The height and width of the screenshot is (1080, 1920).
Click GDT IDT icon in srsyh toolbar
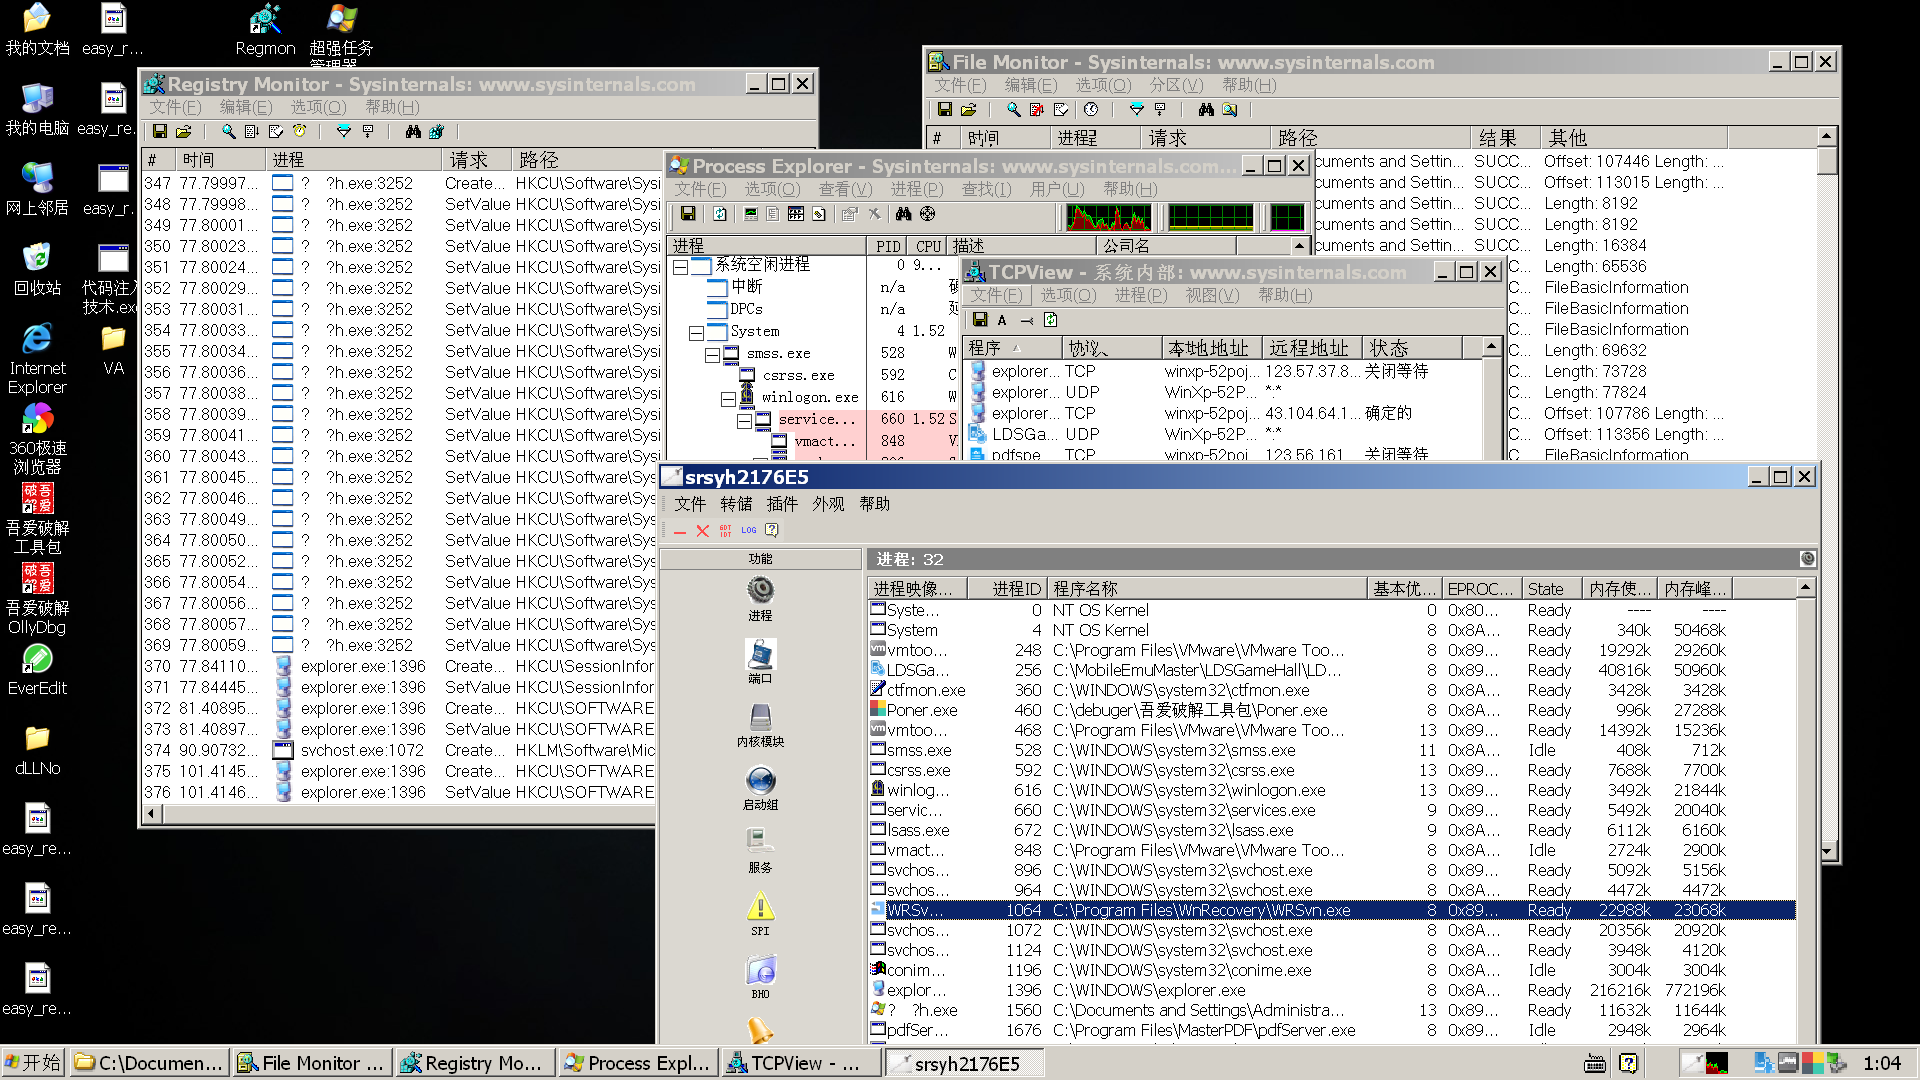(x=725, y=531)
